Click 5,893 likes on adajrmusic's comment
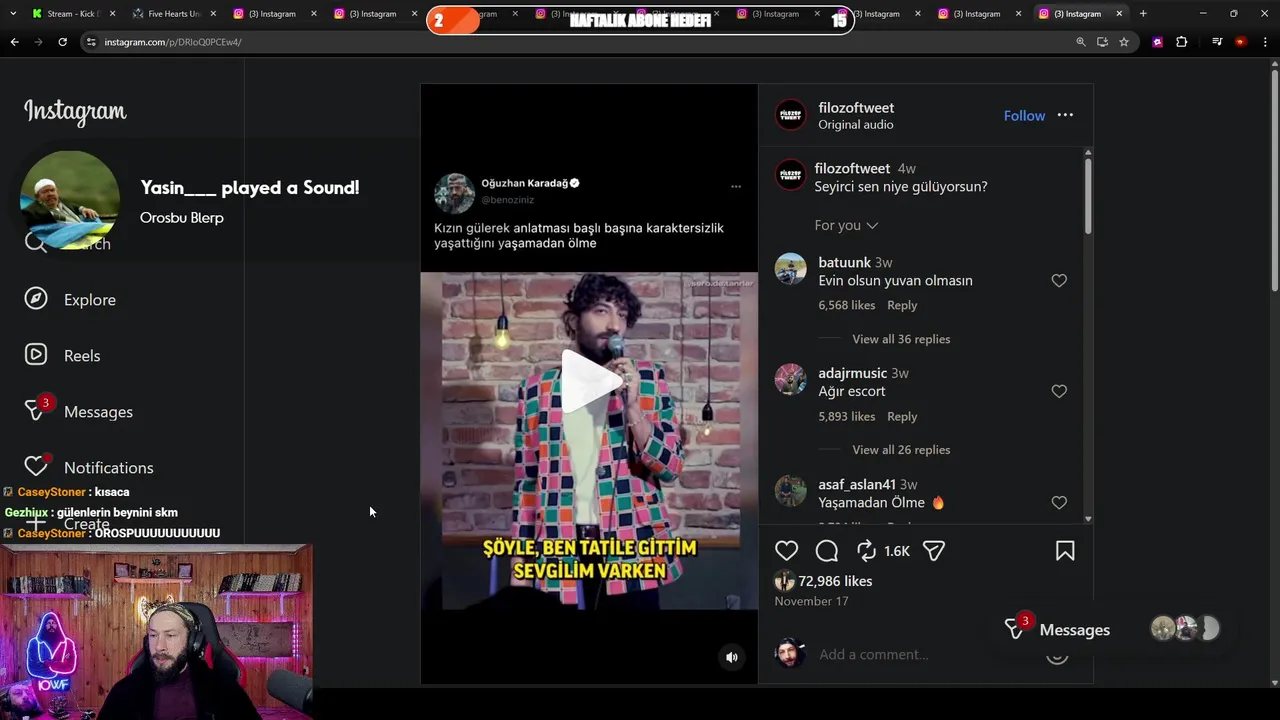 [x=846, y=417]
